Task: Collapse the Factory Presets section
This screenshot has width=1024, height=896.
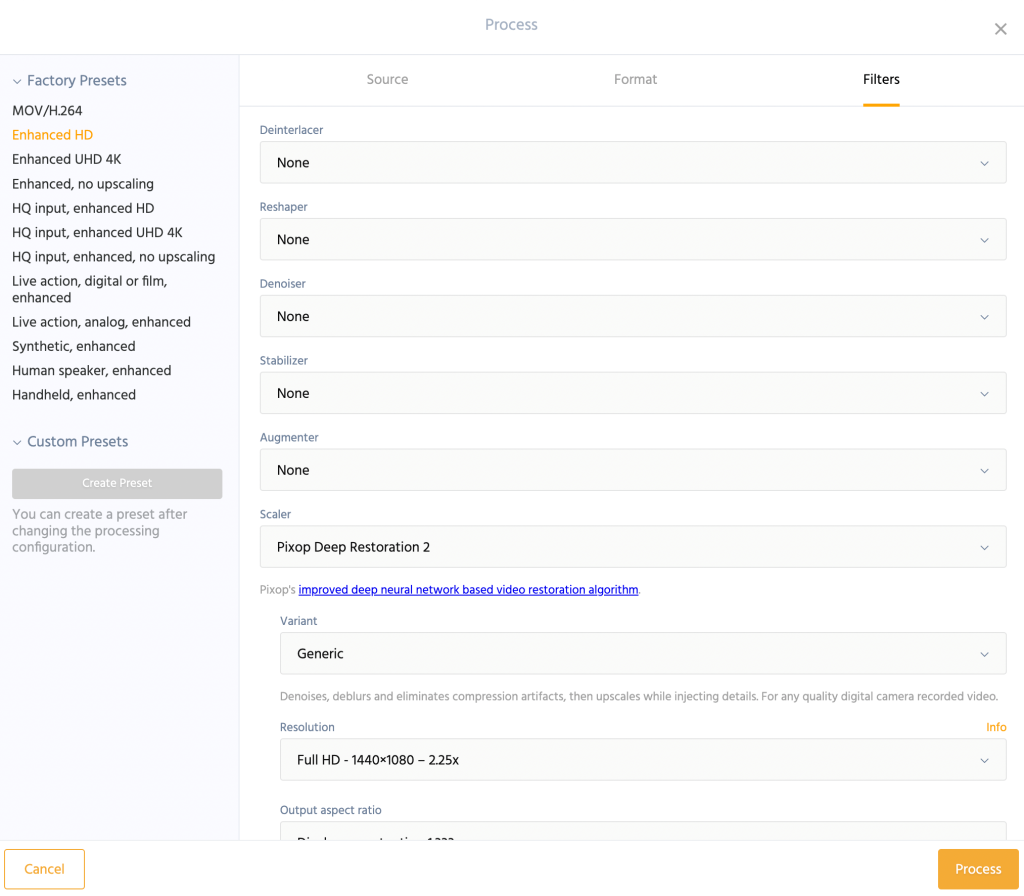Action: [x=18, y=81]
